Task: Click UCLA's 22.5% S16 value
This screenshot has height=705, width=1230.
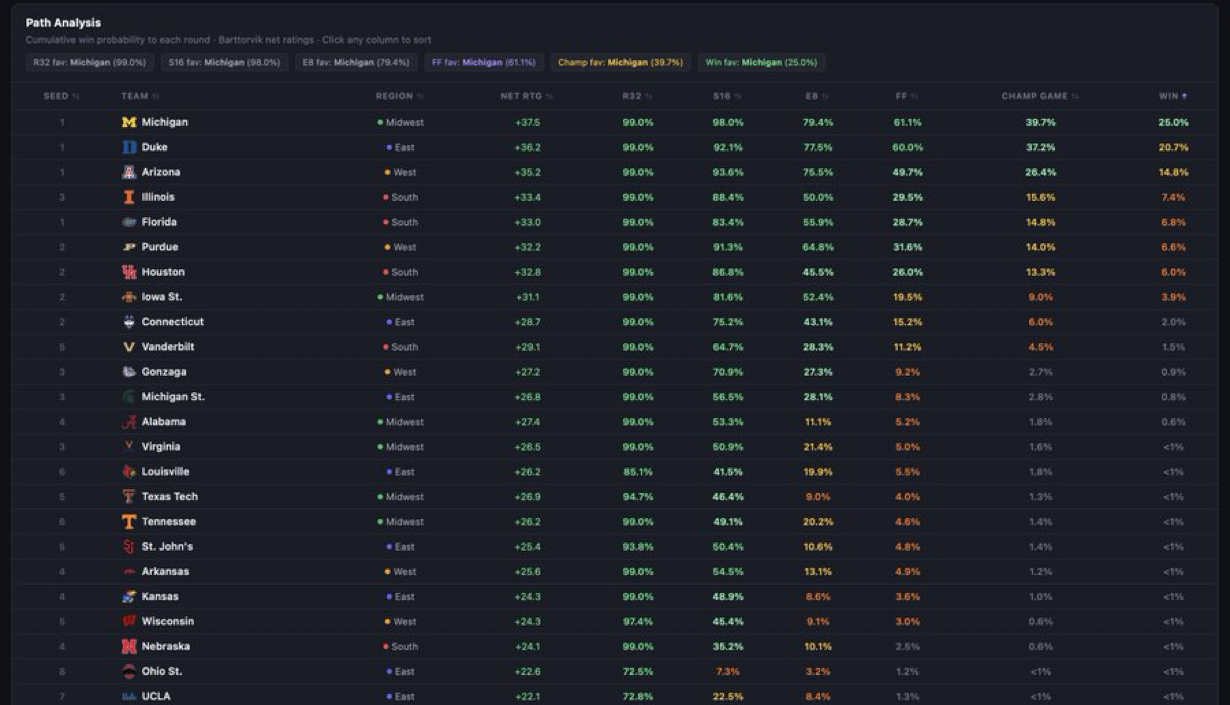Action: pos(728,697)
